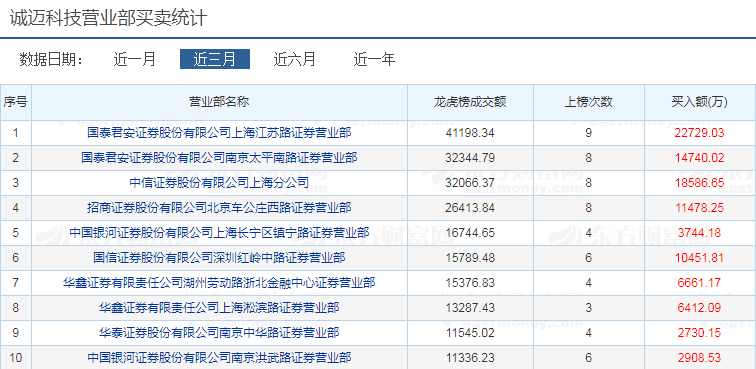Open 中国银河证券上海长宁区镇宁路营业部 link

(219, 233)
